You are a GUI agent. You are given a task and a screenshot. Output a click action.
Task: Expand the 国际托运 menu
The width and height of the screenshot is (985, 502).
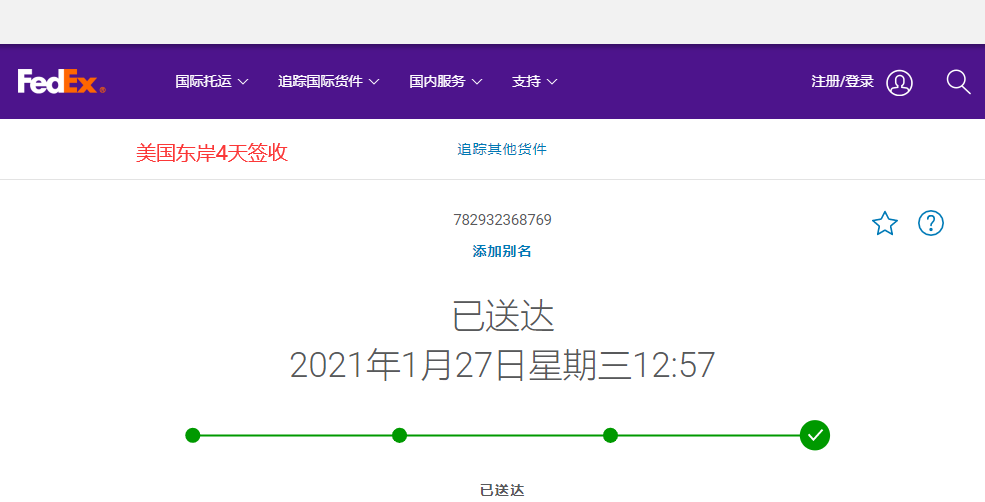pyautogui.click(x=212, y=81)
